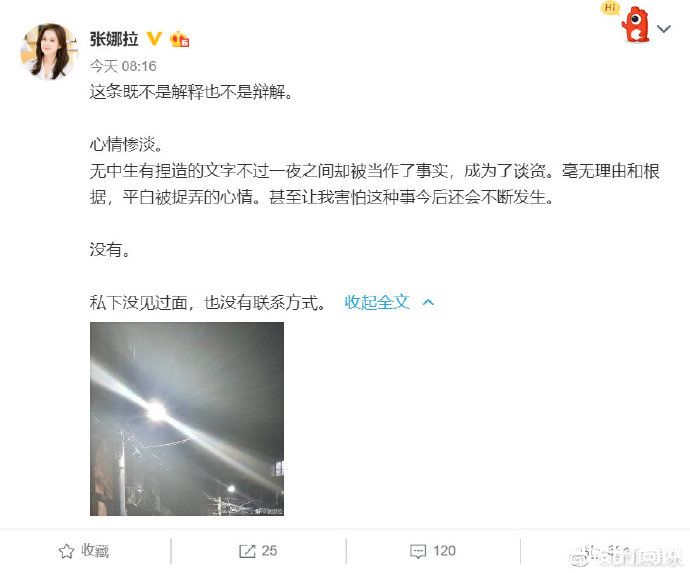Screen dimensions: 690x573
Task: Open the attached night light photo
Action: (187, 419)
